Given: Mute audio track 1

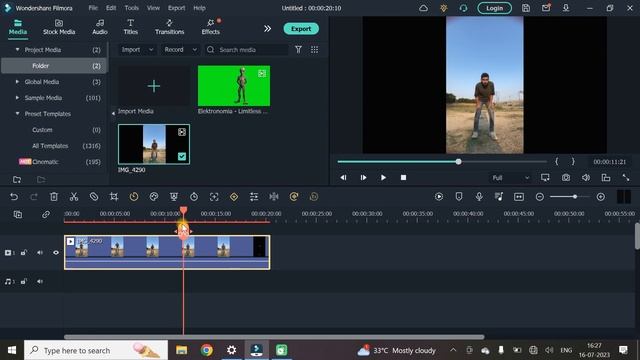Looking at the screenshot, I should pos(40,281).
